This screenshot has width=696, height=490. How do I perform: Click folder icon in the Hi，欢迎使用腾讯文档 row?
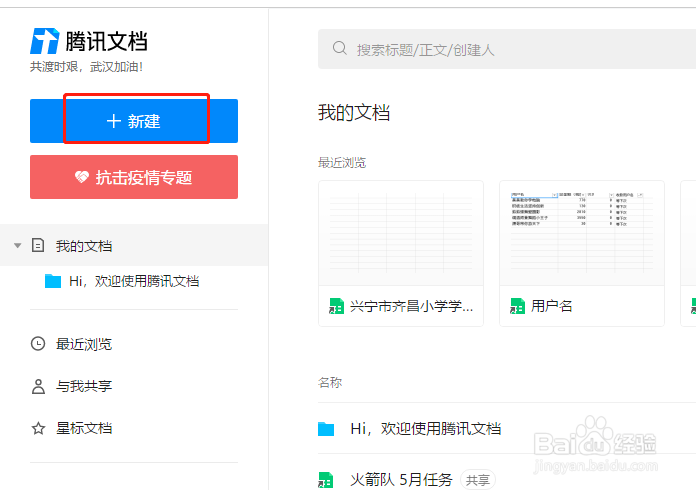click(326, 429)
